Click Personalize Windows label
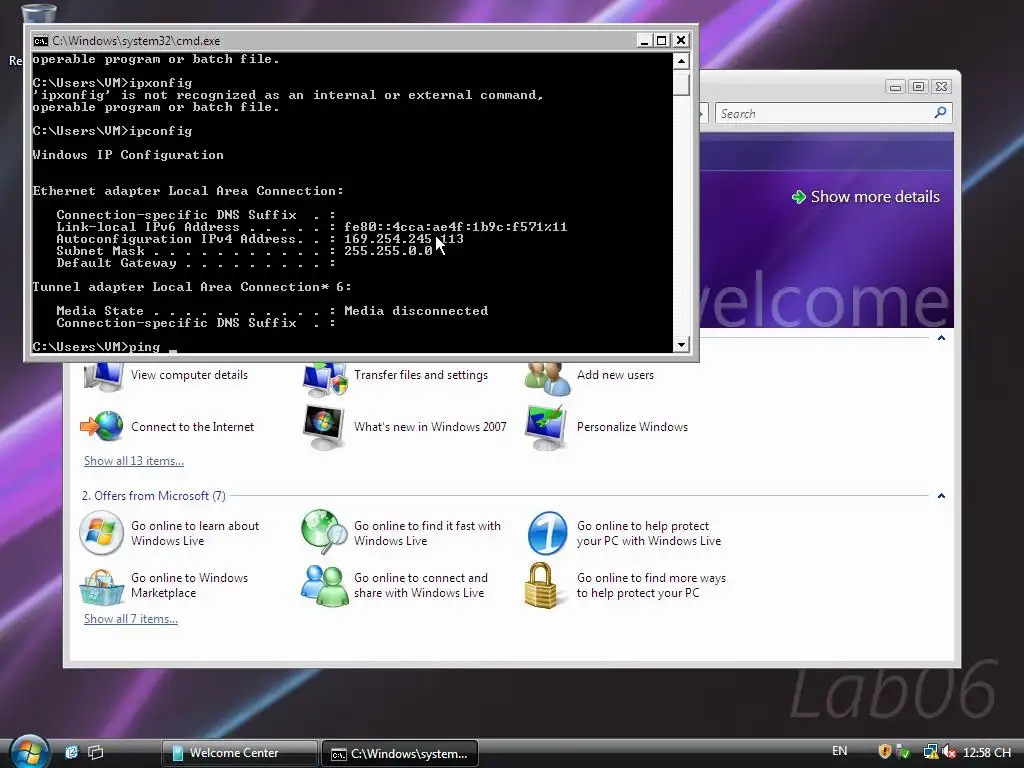This screenshot has width=1024, height=768. (632, 427)
